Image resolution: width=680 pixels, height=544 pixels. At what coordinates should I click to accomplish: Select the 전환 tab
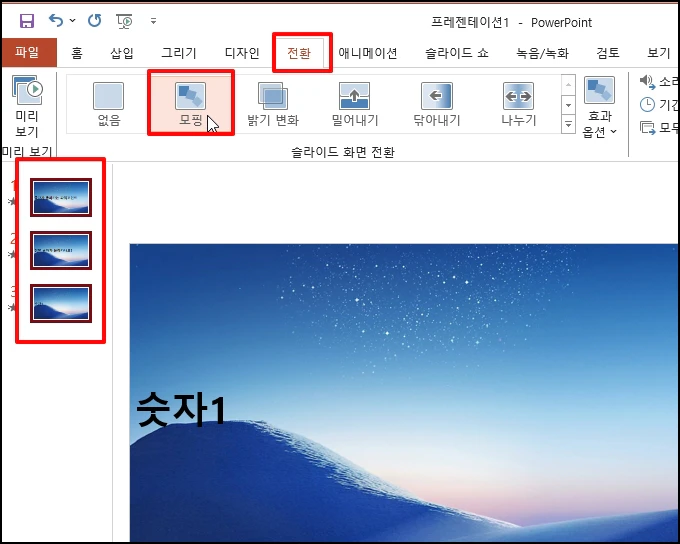click(x=299, y=53)
